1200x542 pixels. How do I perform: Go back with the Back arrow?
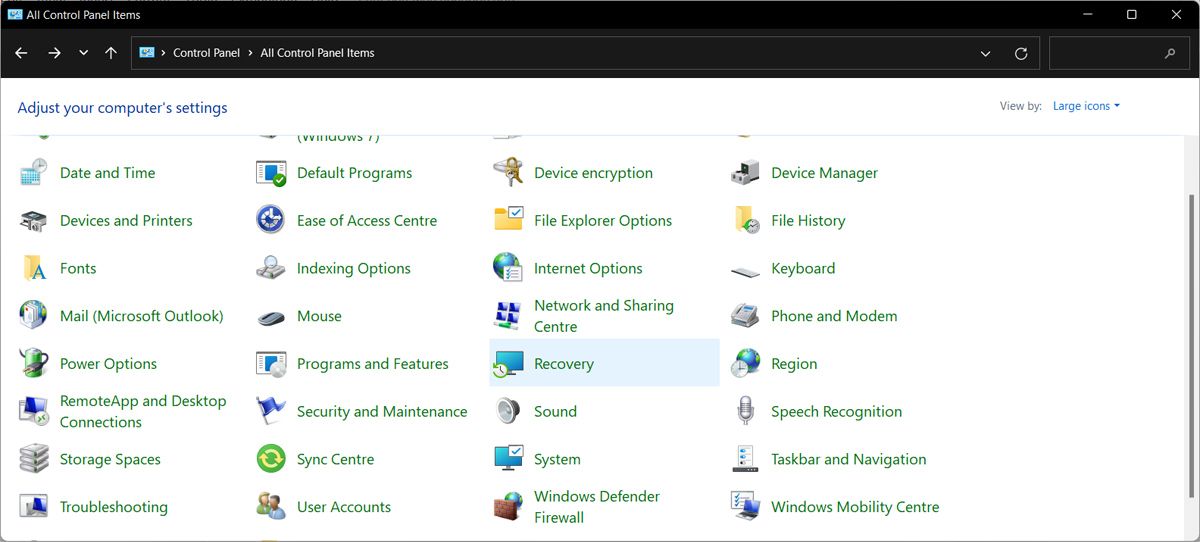pos(21,53)
